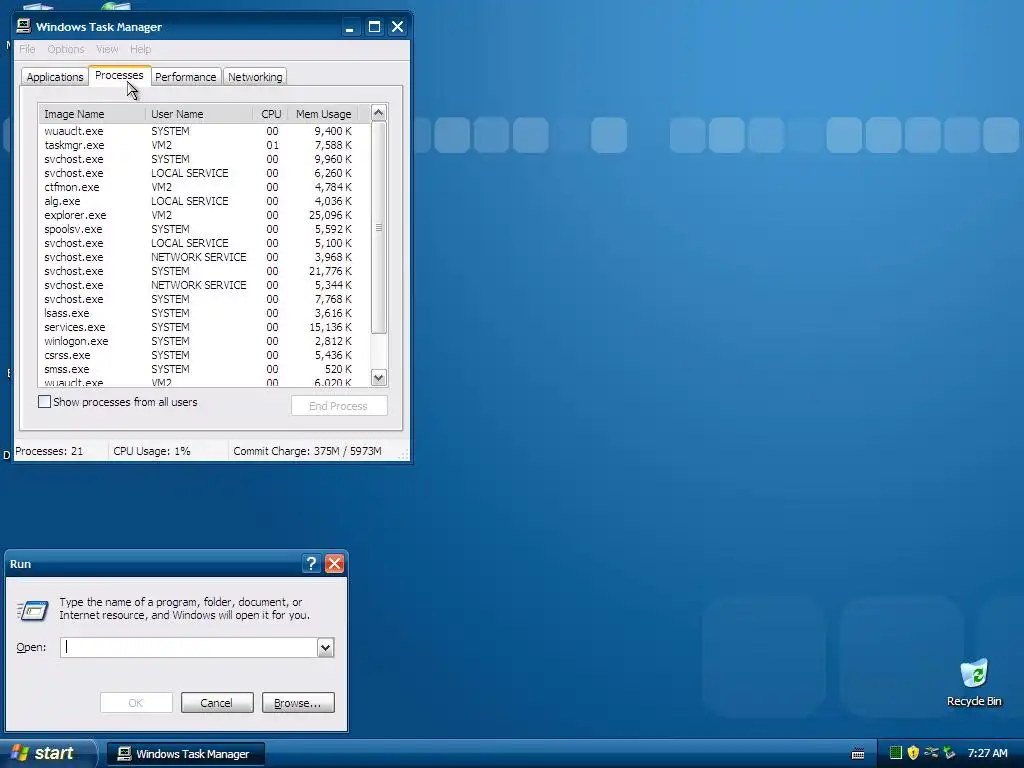Viewport: 1024px width, 768px height.
Task: Open the File menu in Task Manager
Action: (27, 49)
